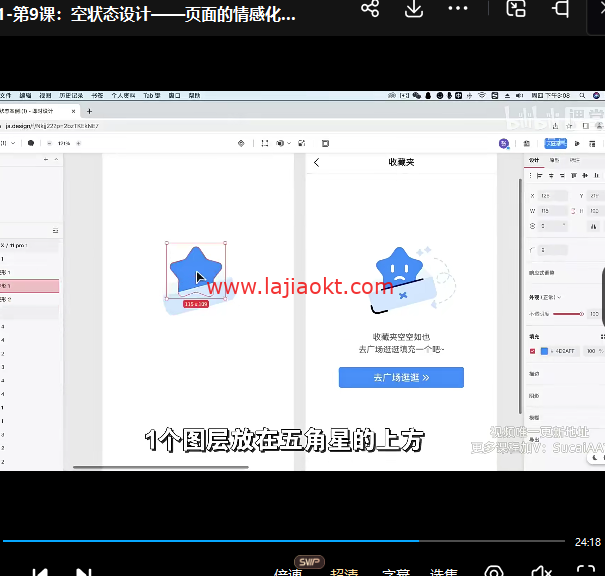Click the W width input field
The image size is (605, 576).
(x=553, y=211)
